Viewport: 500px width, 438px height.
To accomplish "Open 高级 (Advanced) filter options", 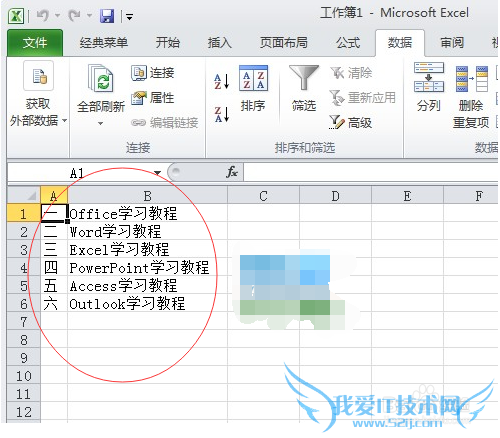I will 351,123.
